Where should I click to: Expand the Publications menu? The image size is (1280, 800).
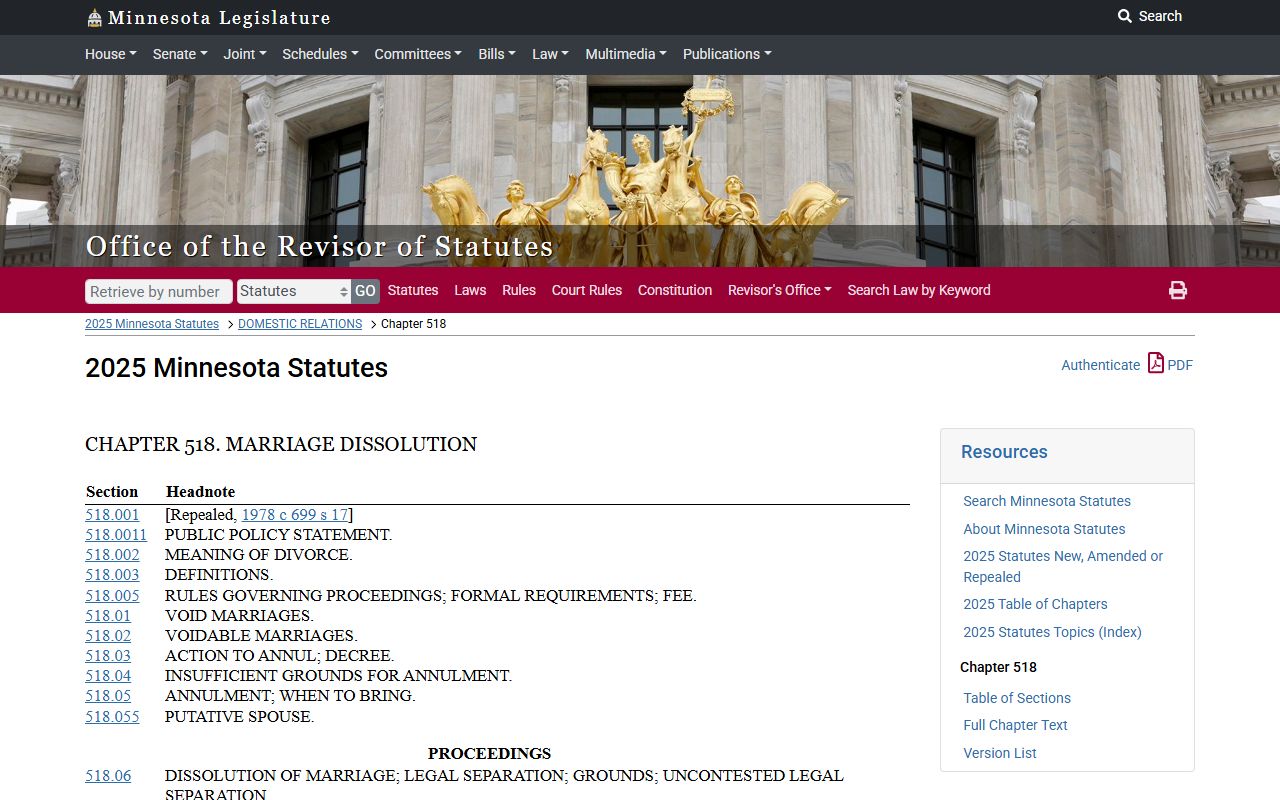pos(727,54)
